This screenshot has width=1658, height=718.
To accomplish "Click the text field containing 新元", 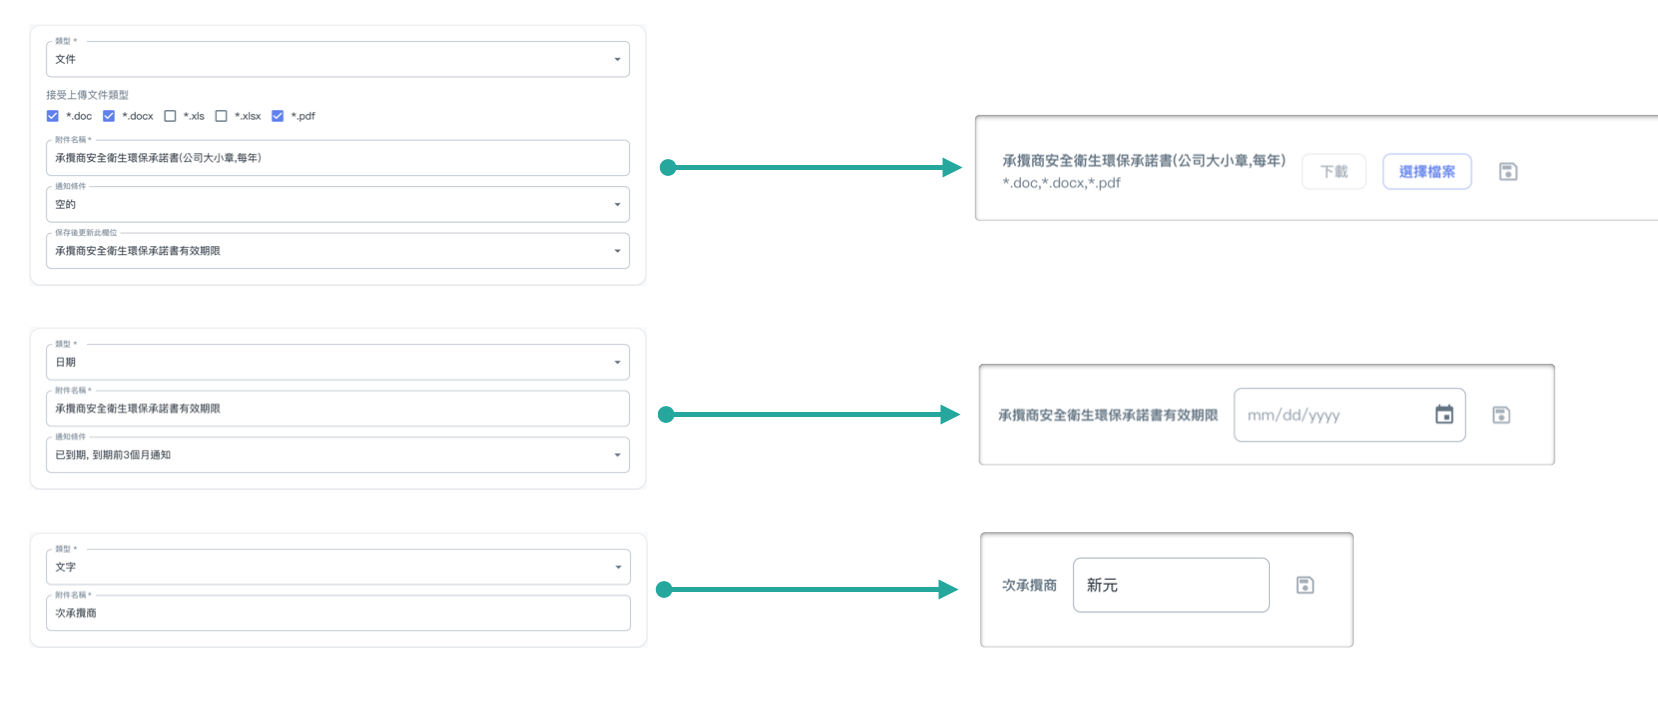I will 1170,585.
